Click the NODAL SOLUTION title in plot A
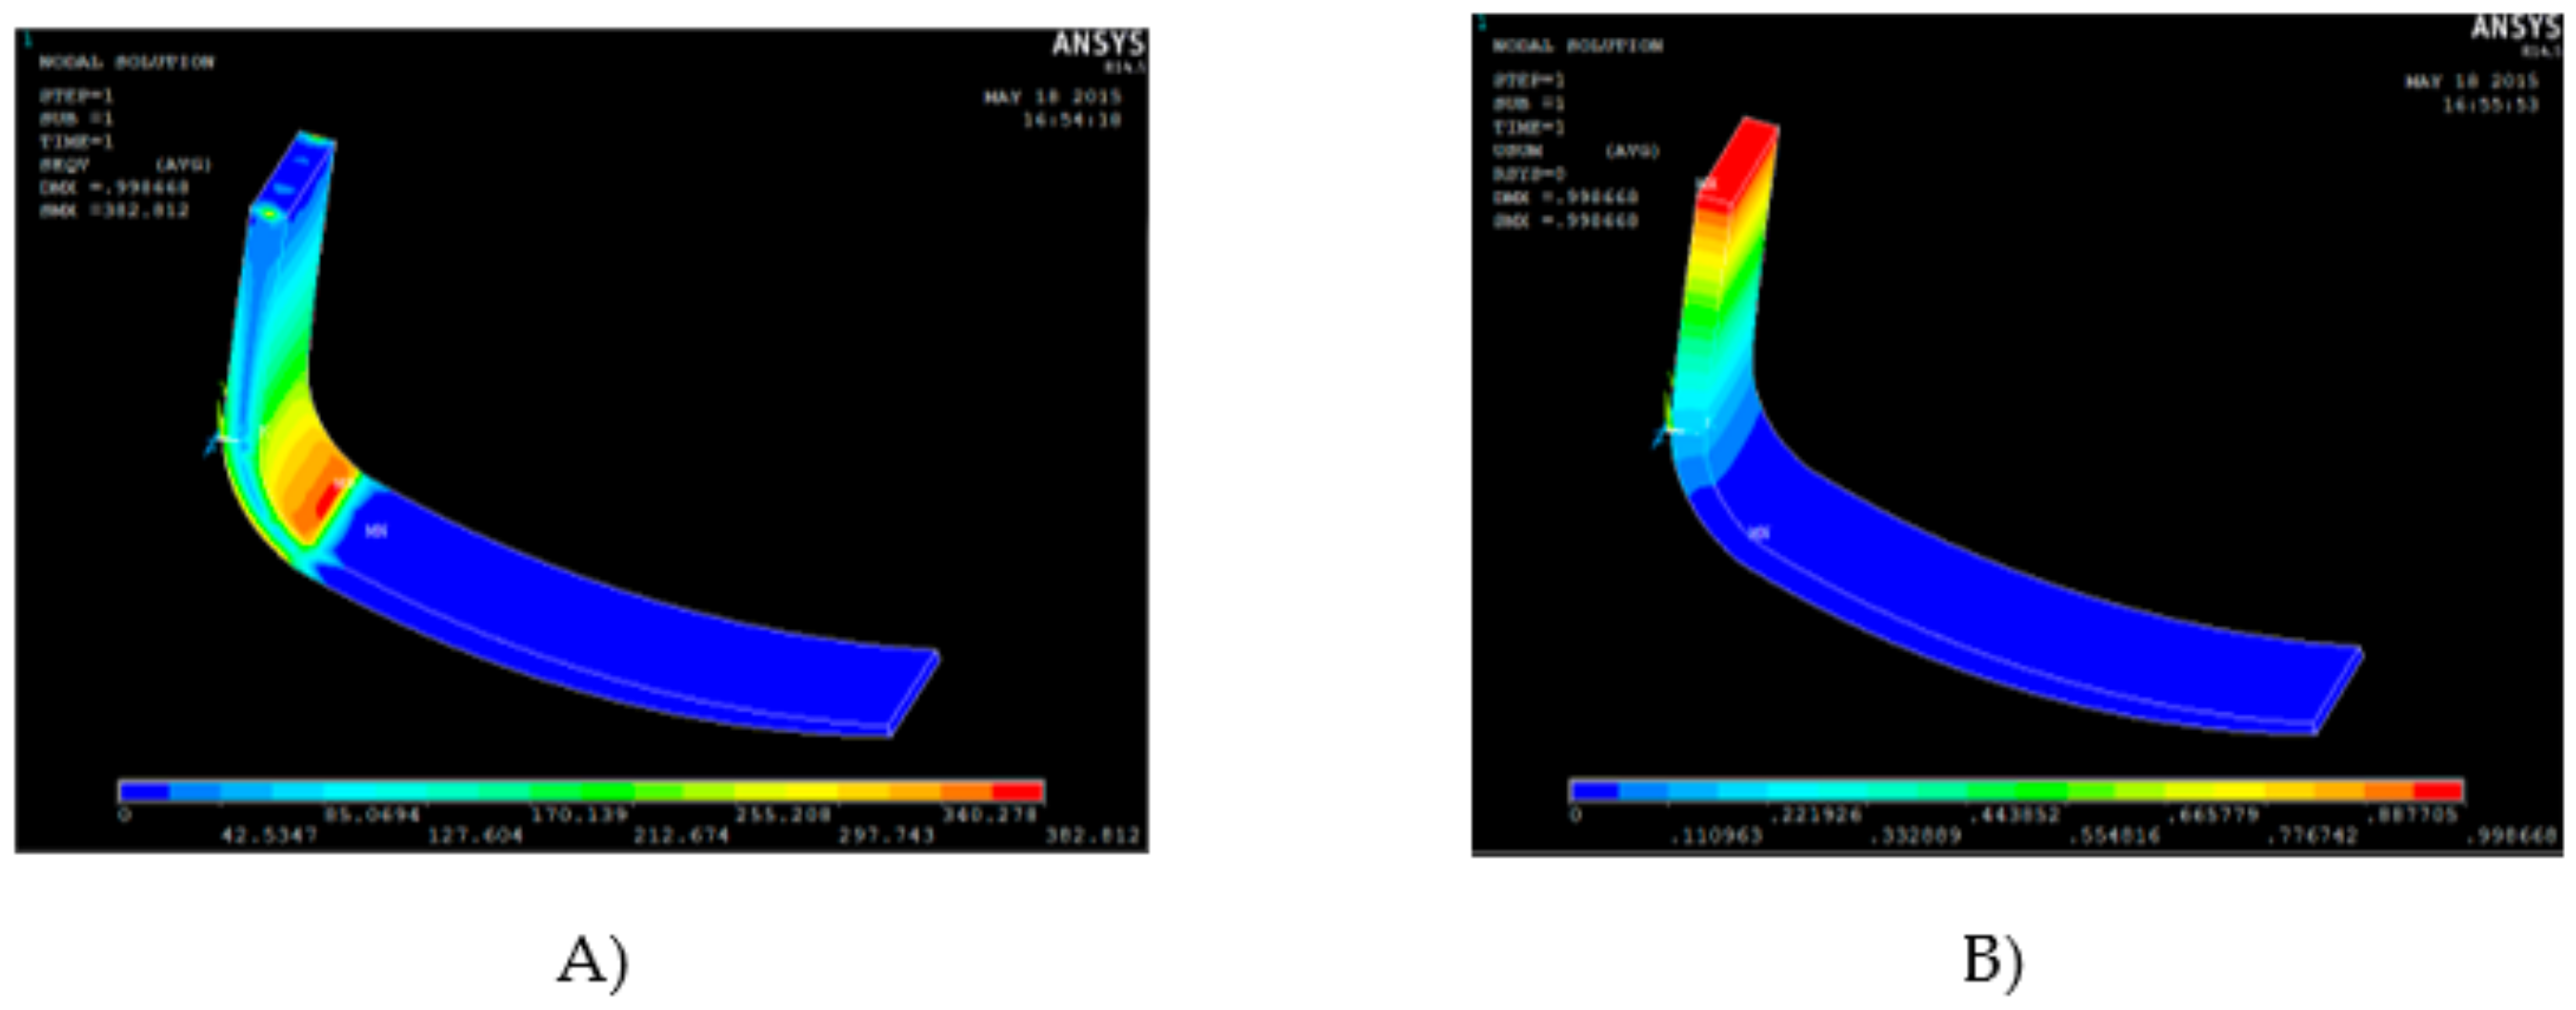Screen dimensions: 2576x1010 126,62
